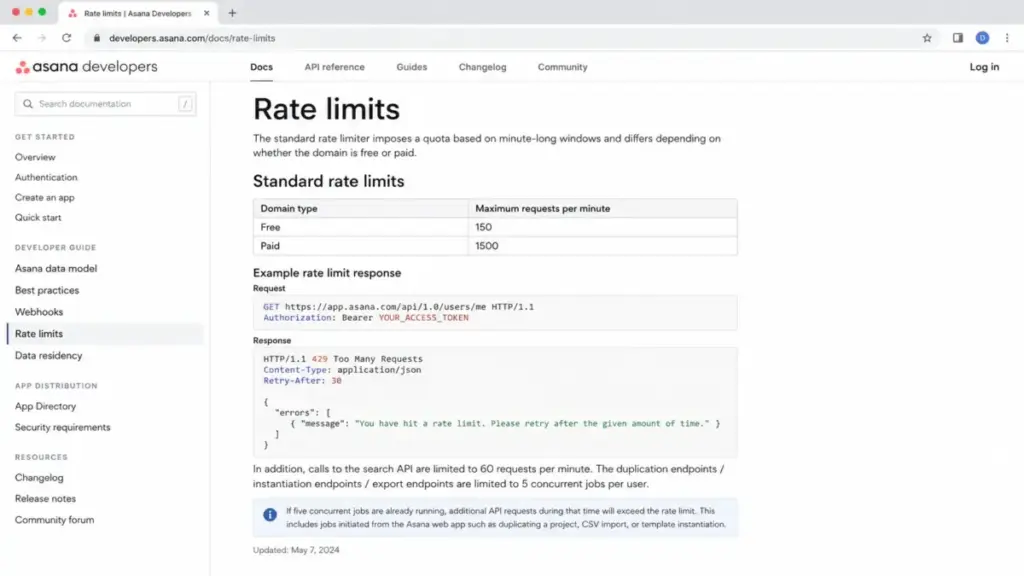Switch to the Guides tab
Image resolution: width=1024 pixels, height=576 pixels.
pos(411,67)
